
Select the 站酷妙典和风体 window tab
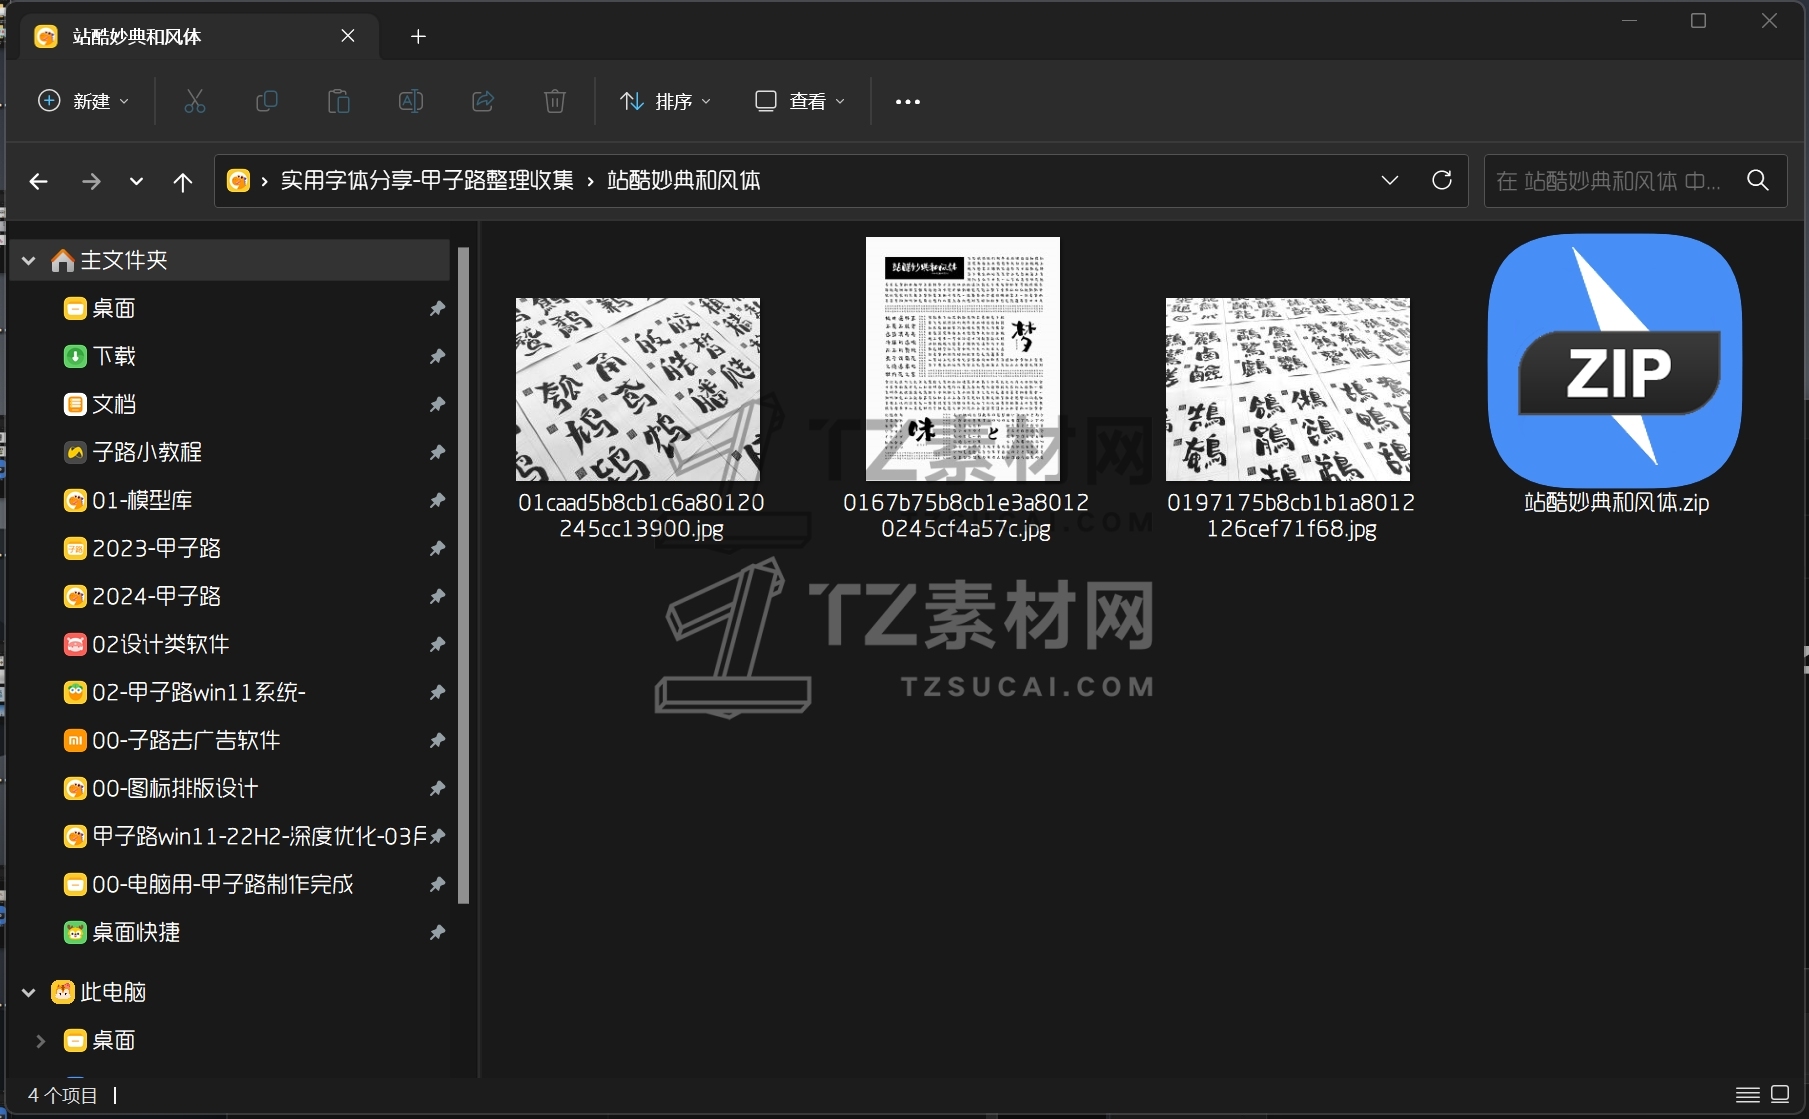(200, 37)
